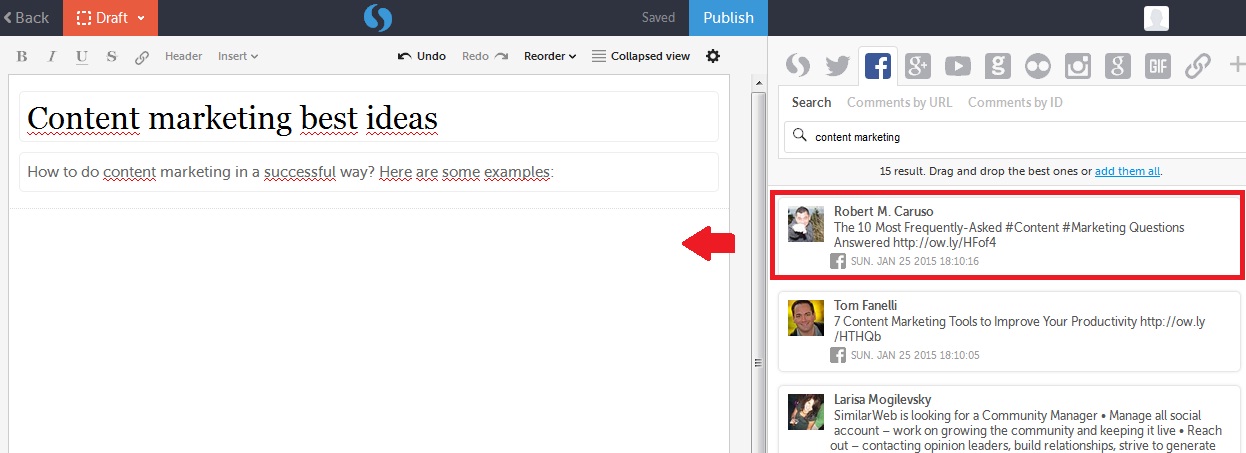The width and height of the screenshot is (1246, 453).
Task: Open the Insert dropdown
Action: click(238, 56)
